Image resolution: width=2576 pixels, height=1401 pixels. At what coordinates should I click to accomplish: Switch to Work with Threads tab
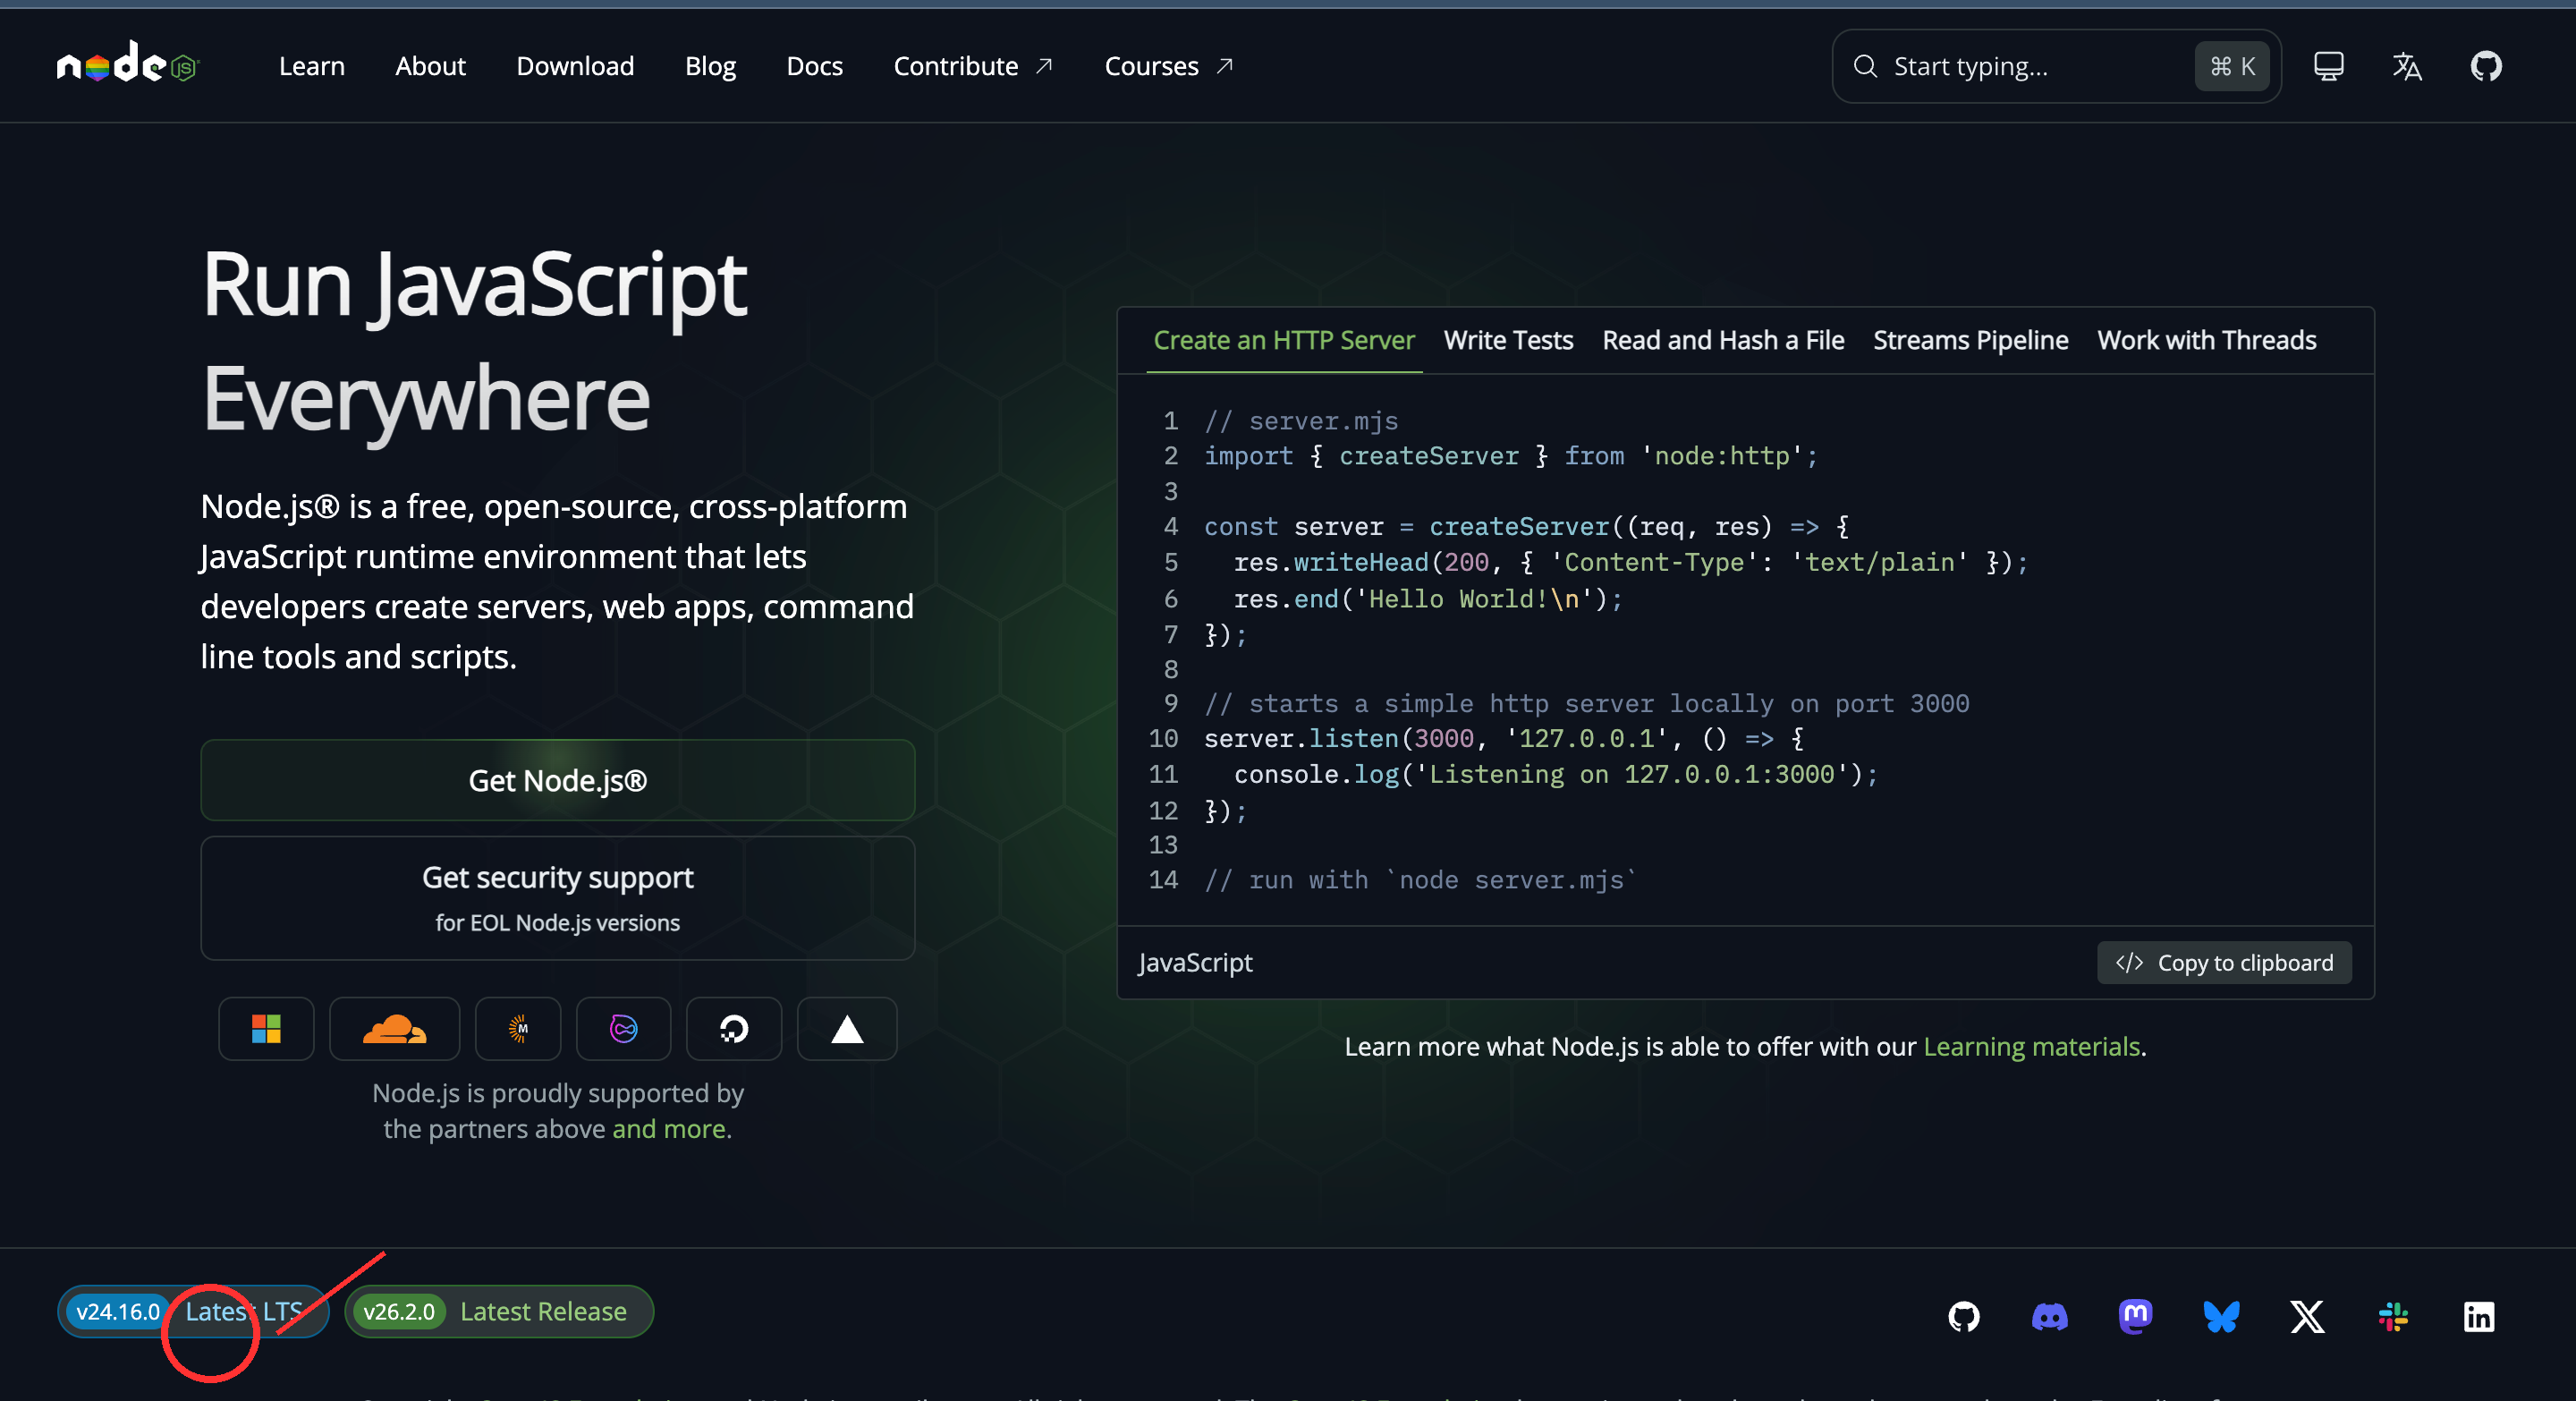pos(2207,340)
